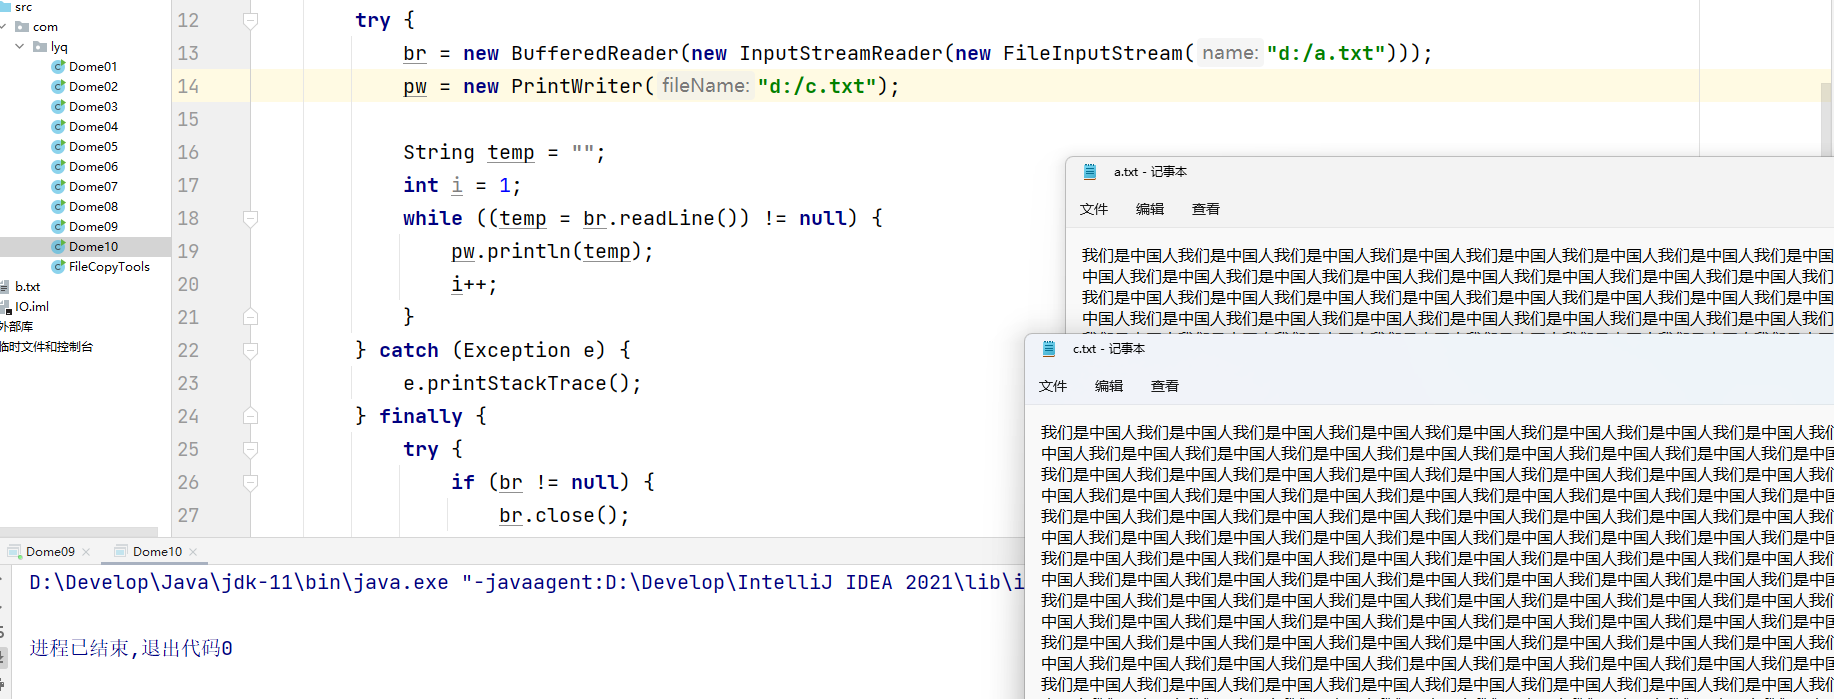Fold the try block at line 12
This screenshot has height=699, width=1834.
[x=251, y=20]
